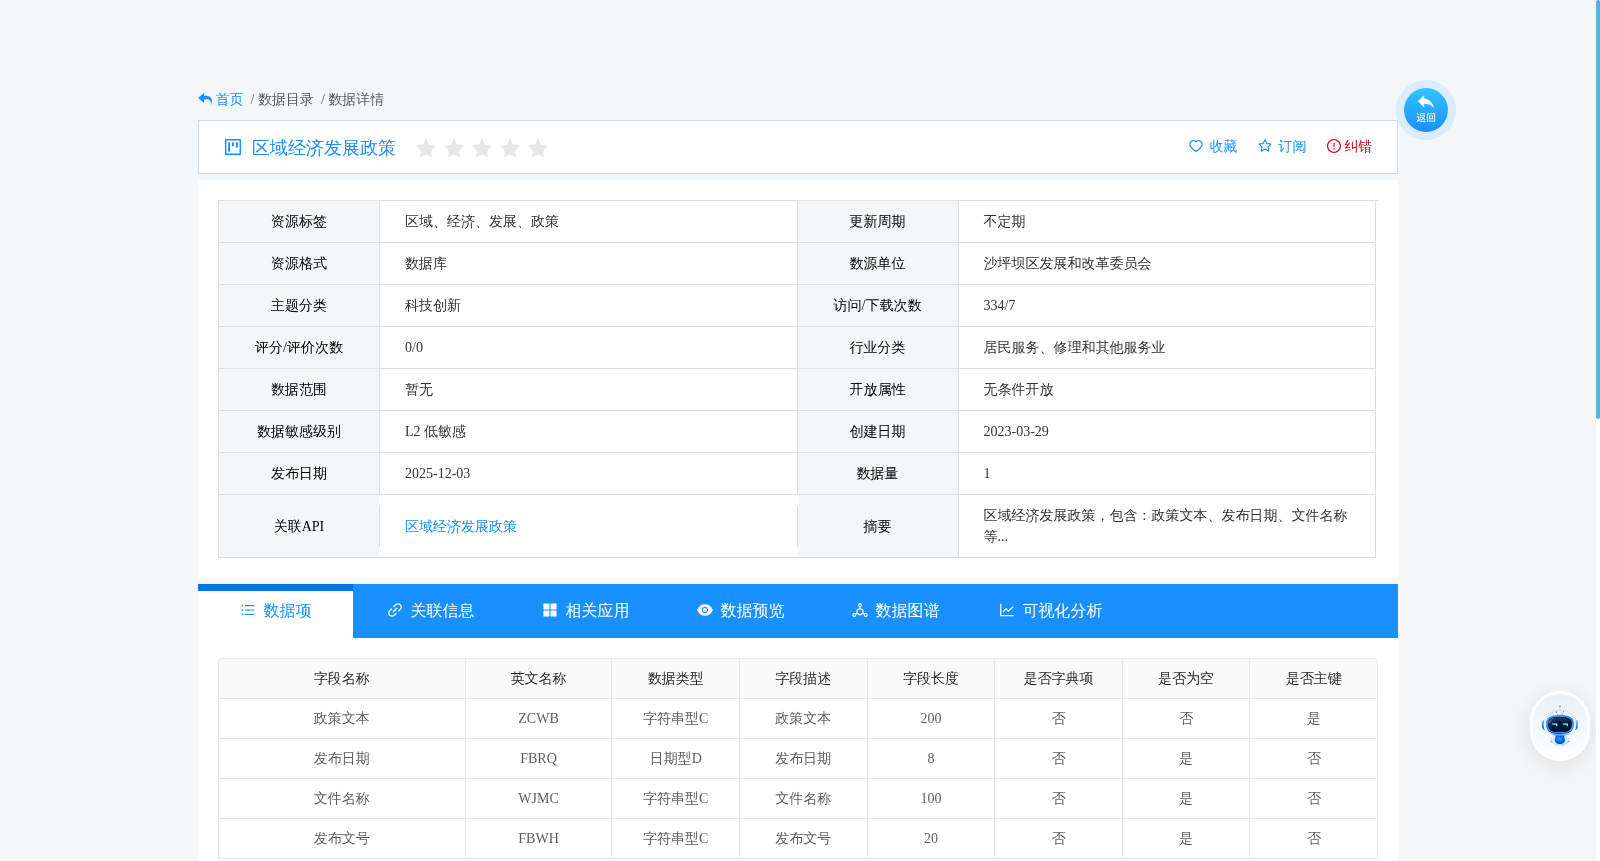Image resolution: width=1600 pixels, height=861 pixels.
Task: Click the page vertical scrollbar
Action: click(1597, 210)
